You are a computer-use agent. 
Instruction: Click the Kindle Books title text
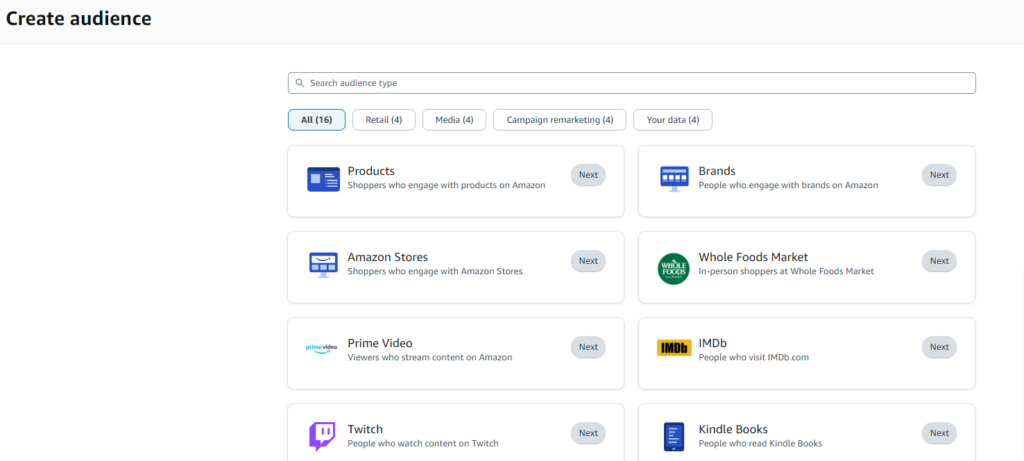pos(733,430)
